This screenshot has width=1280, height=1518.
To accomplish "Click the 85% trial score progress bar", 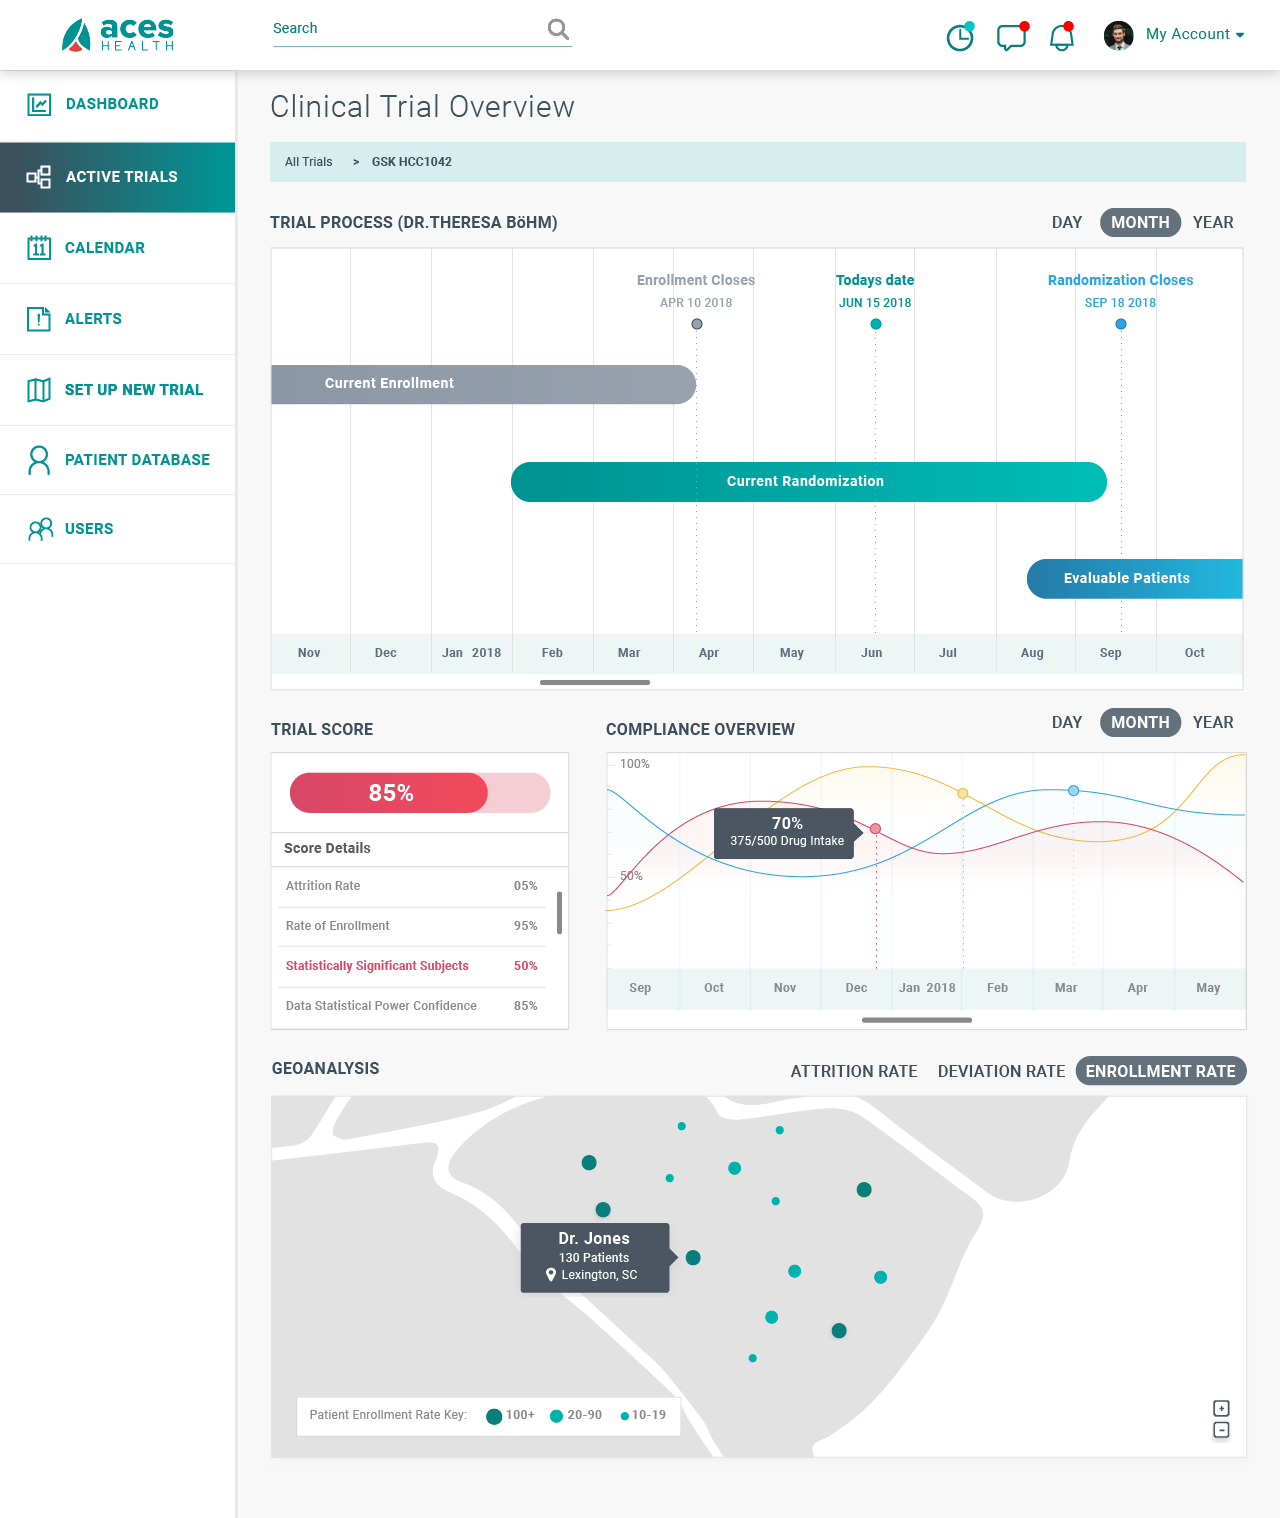I will pos(420,793).
